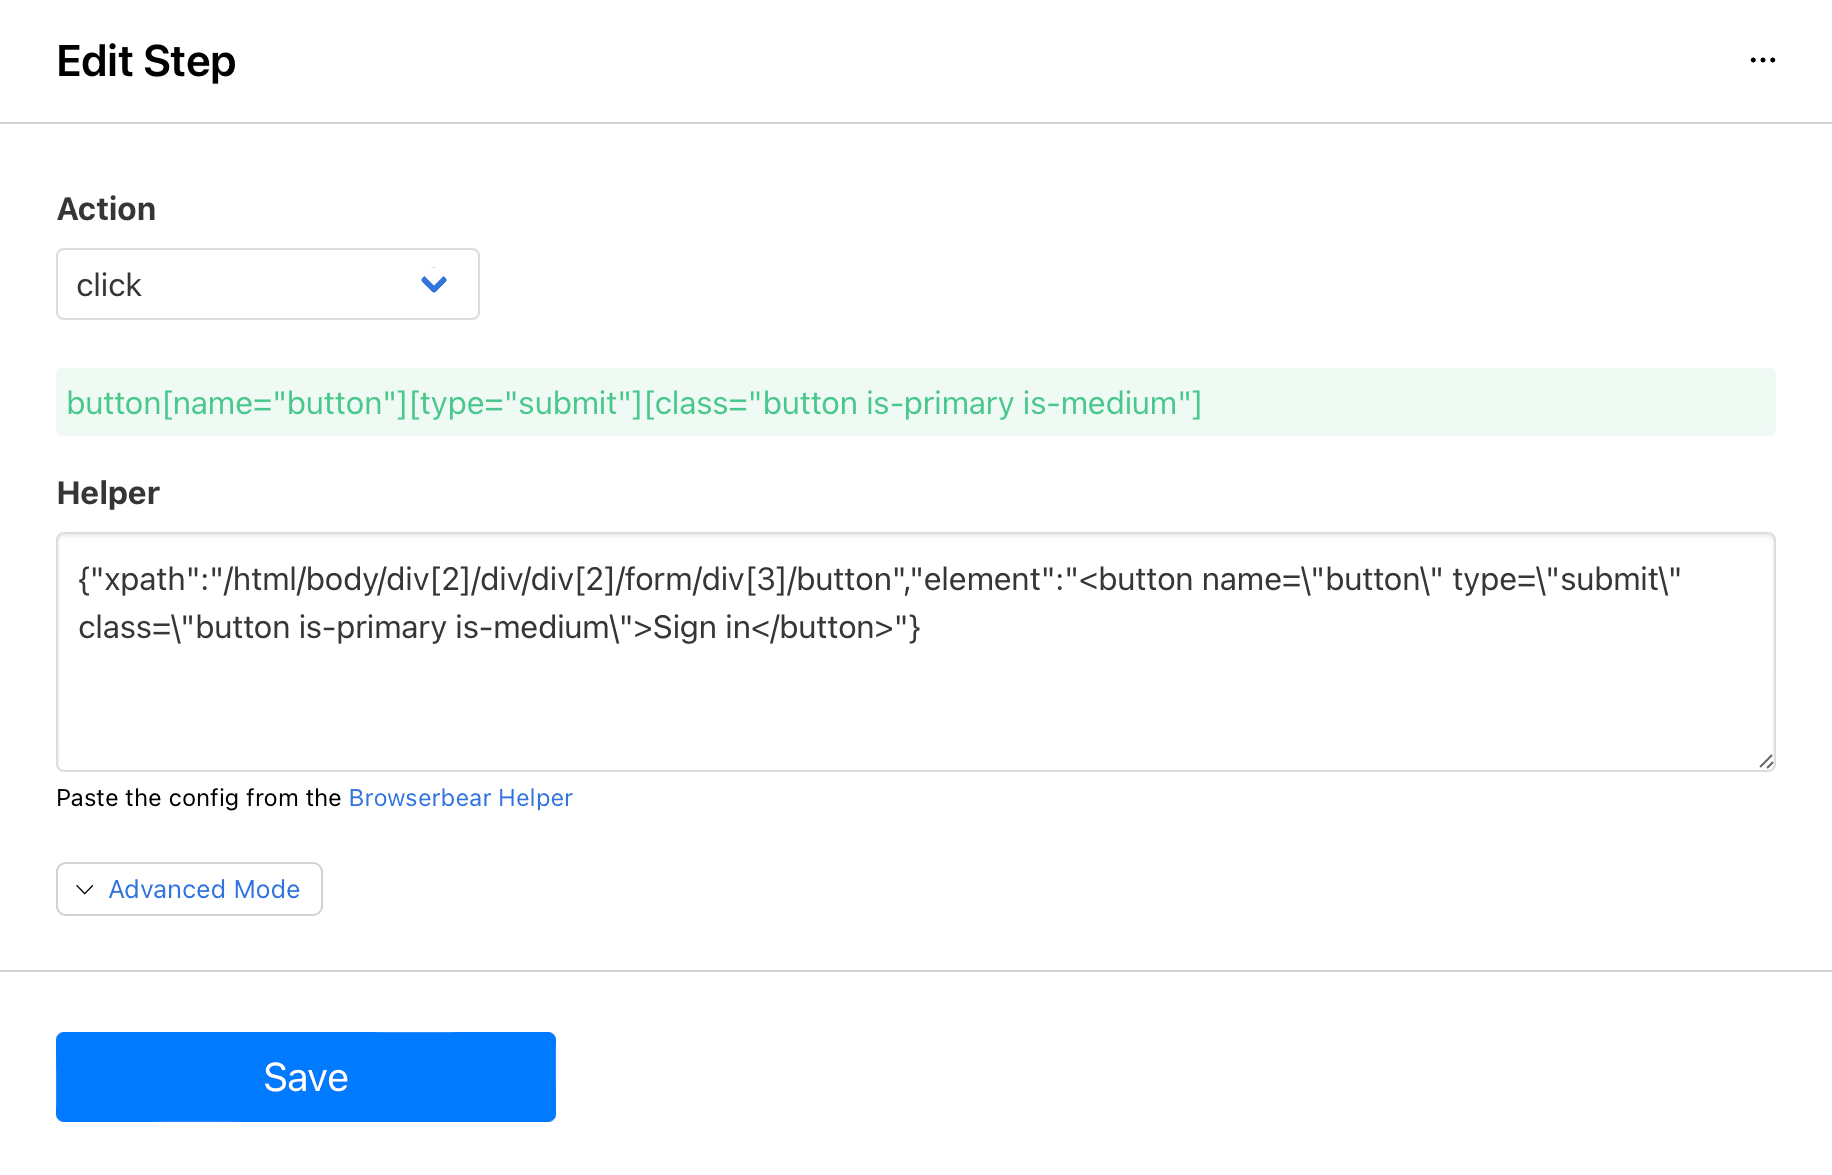Click the Helper section label
The width and height of the screenshot is (1832, 1175).
(x=107, y=492)
